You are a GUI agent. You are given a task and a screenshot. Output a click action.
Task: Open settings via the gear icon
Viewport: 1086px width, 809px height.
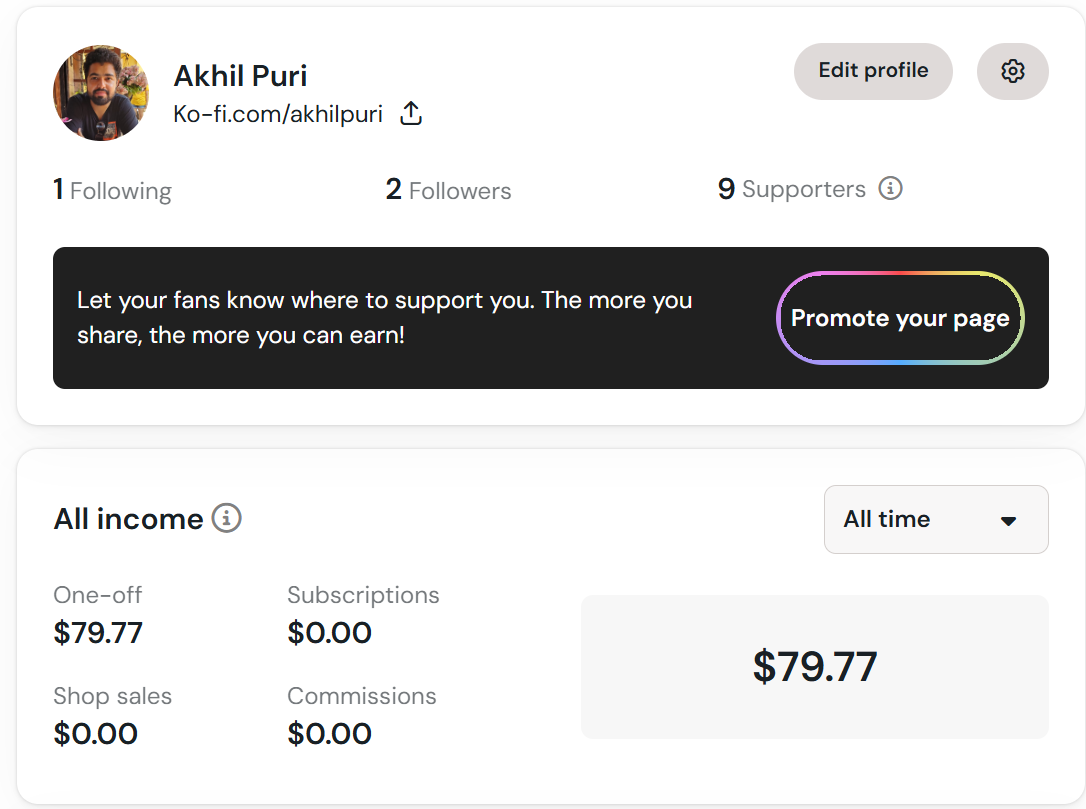(x=1013, y=71)
